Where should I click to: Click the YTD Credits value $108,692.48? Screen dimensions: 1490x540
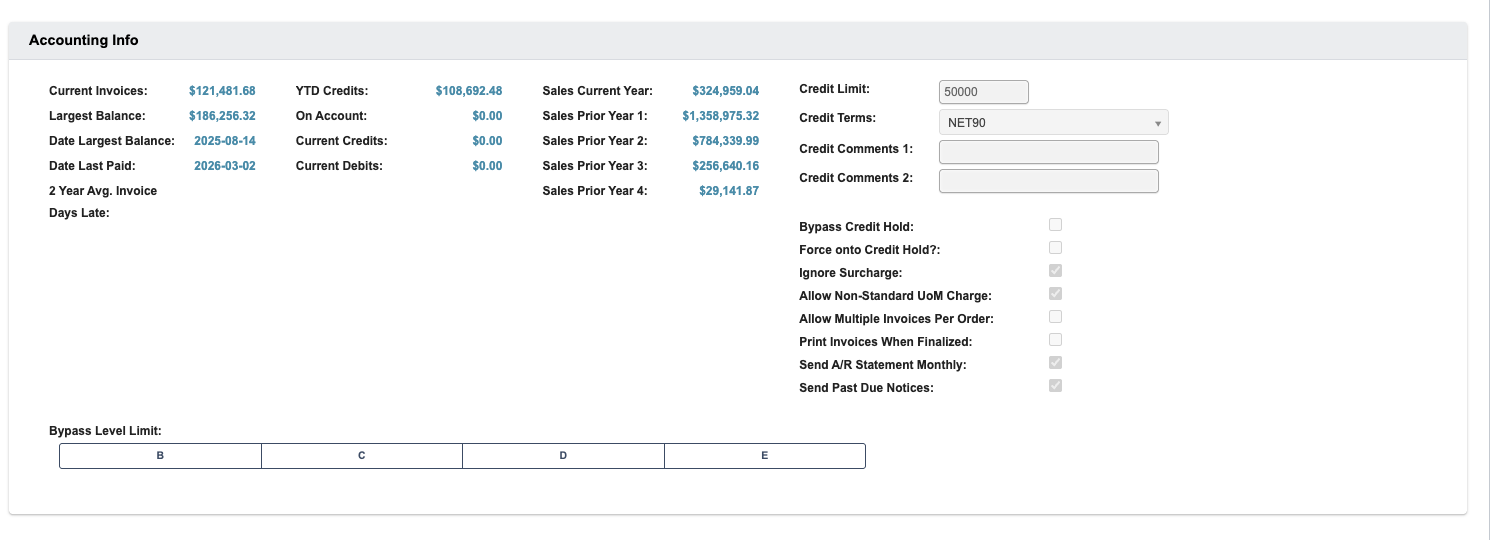point(469,91)
